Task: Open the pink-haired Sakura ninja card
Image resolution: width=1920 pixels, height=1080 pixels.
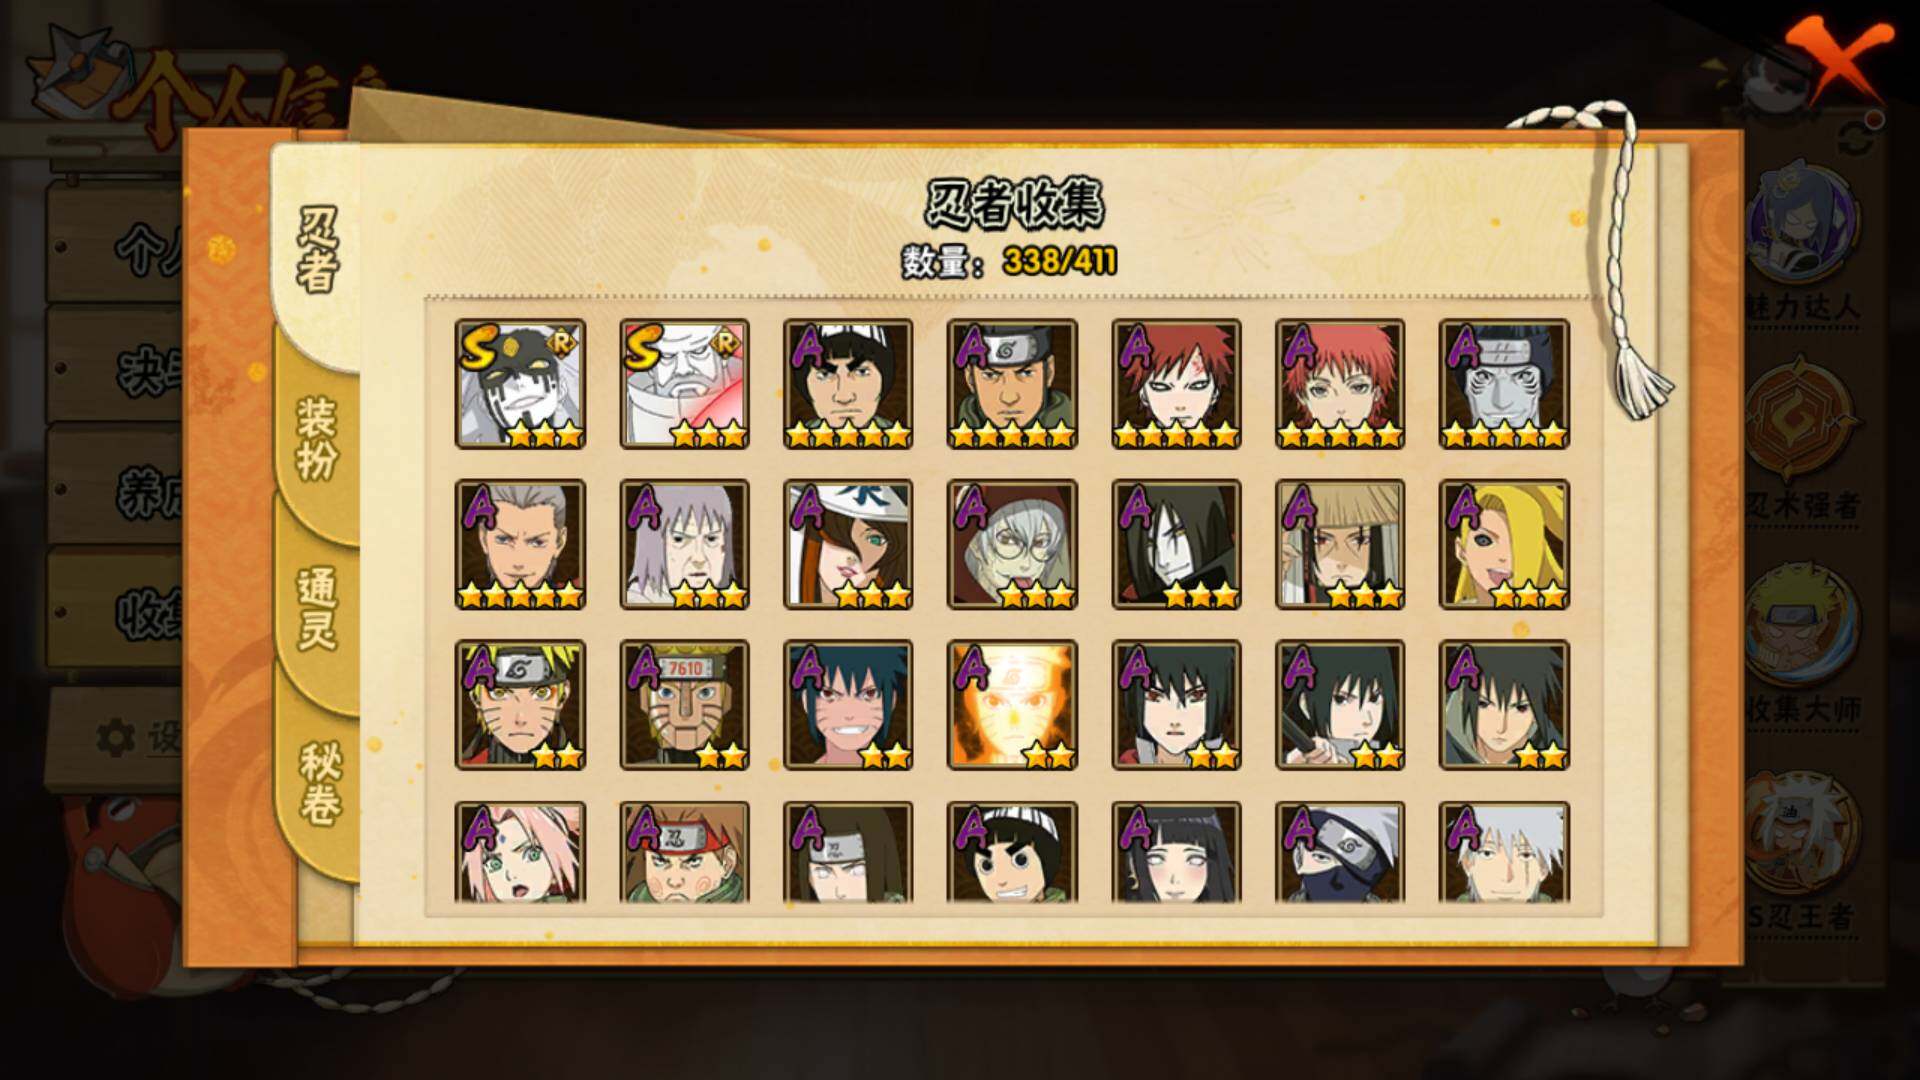Action: (x=520, y=852)
